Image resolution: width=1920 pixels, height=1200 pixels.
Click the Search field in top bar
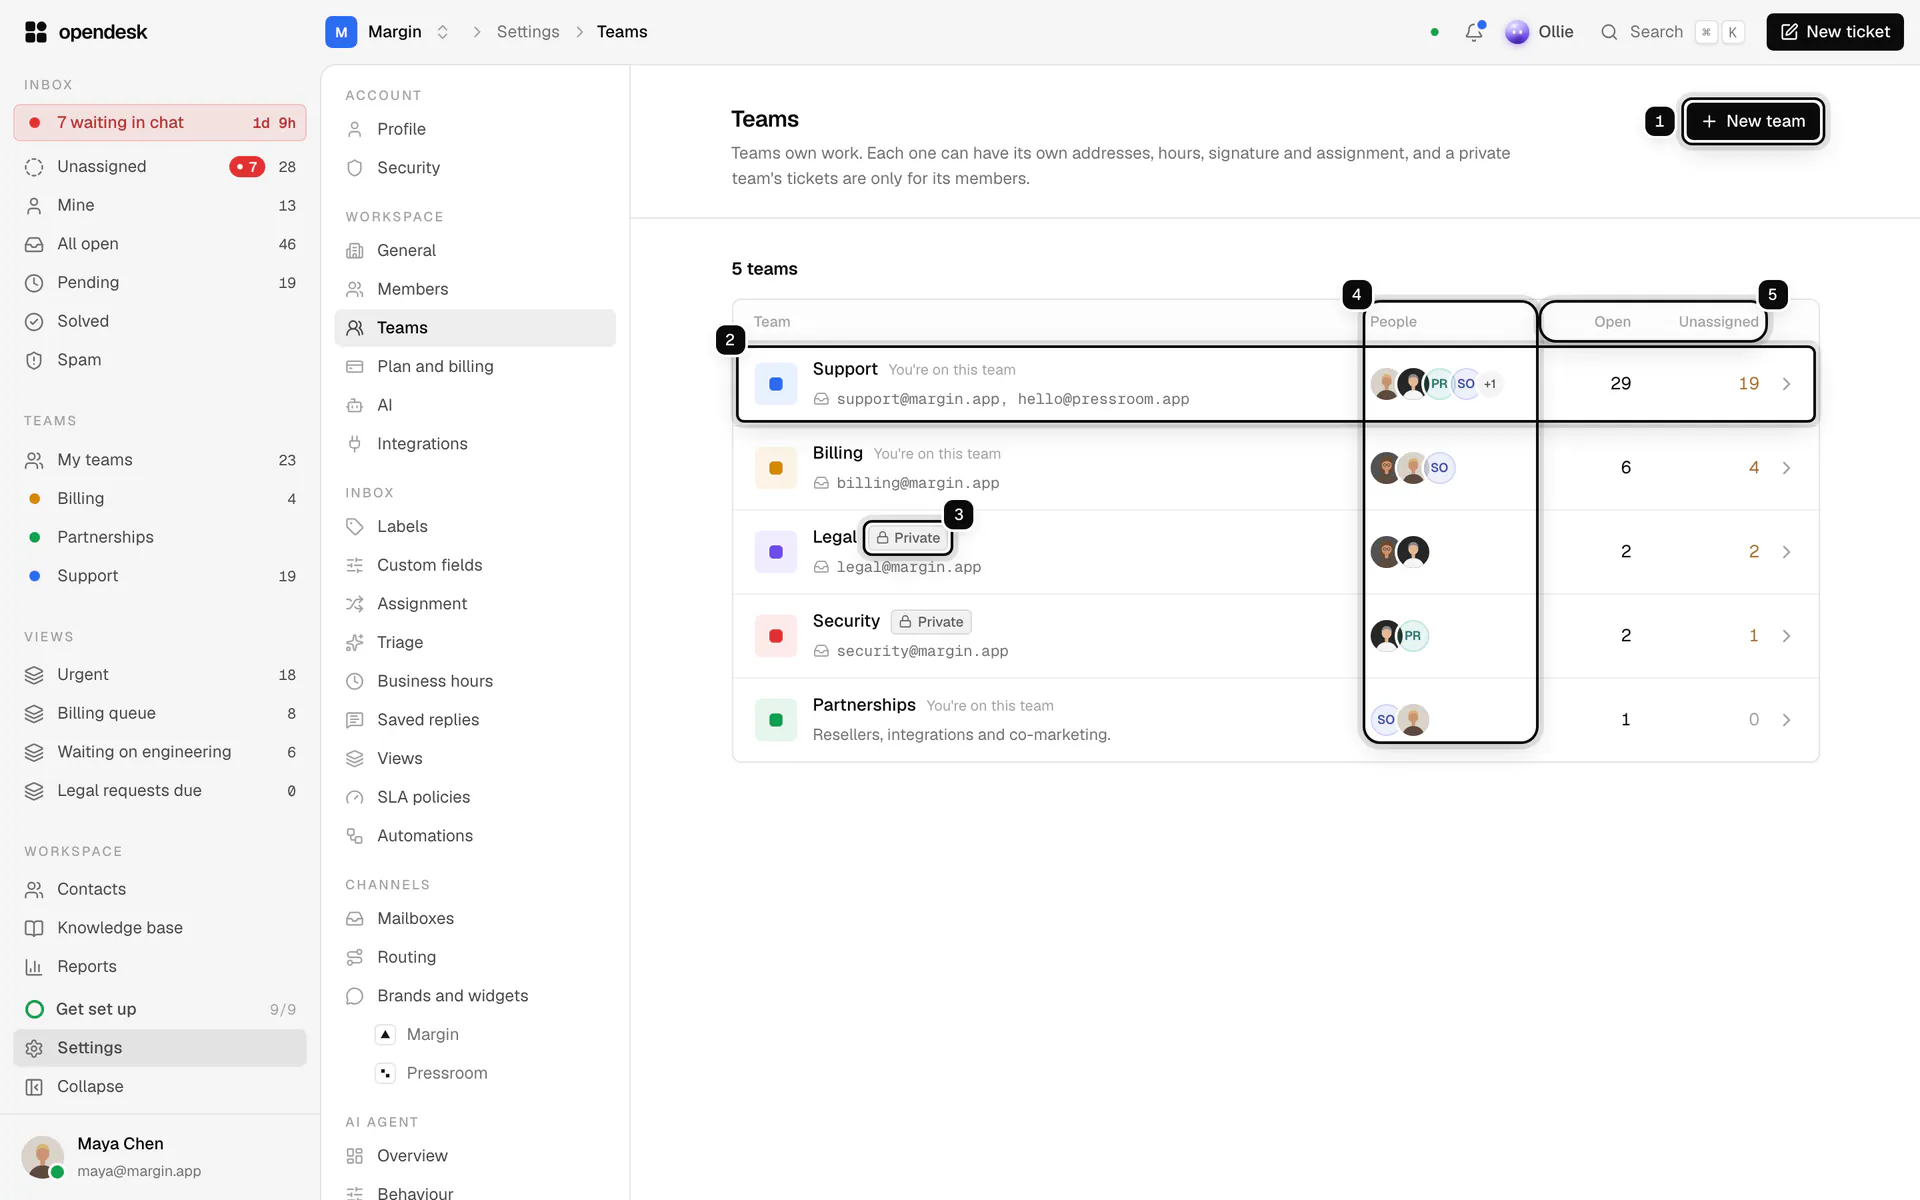(1671, 32)
